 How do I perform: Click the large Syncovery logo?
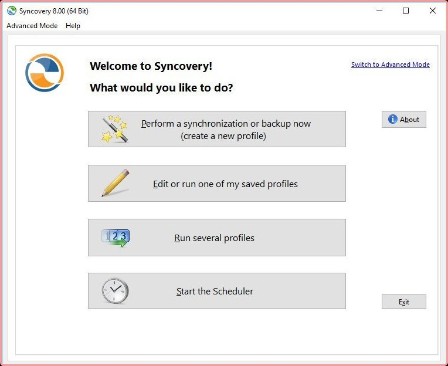click(44, 73)
